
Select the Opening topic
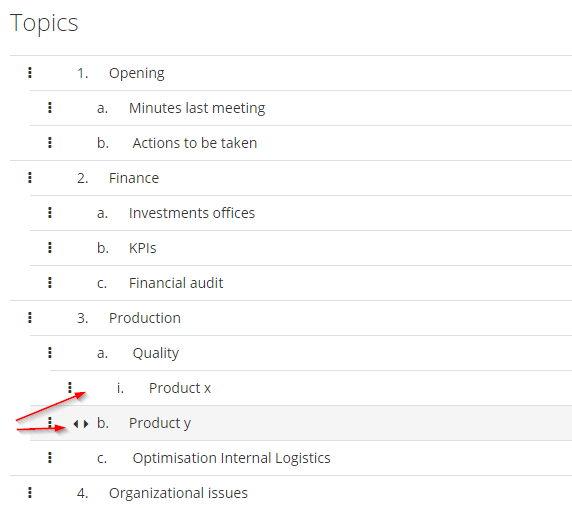137,73
